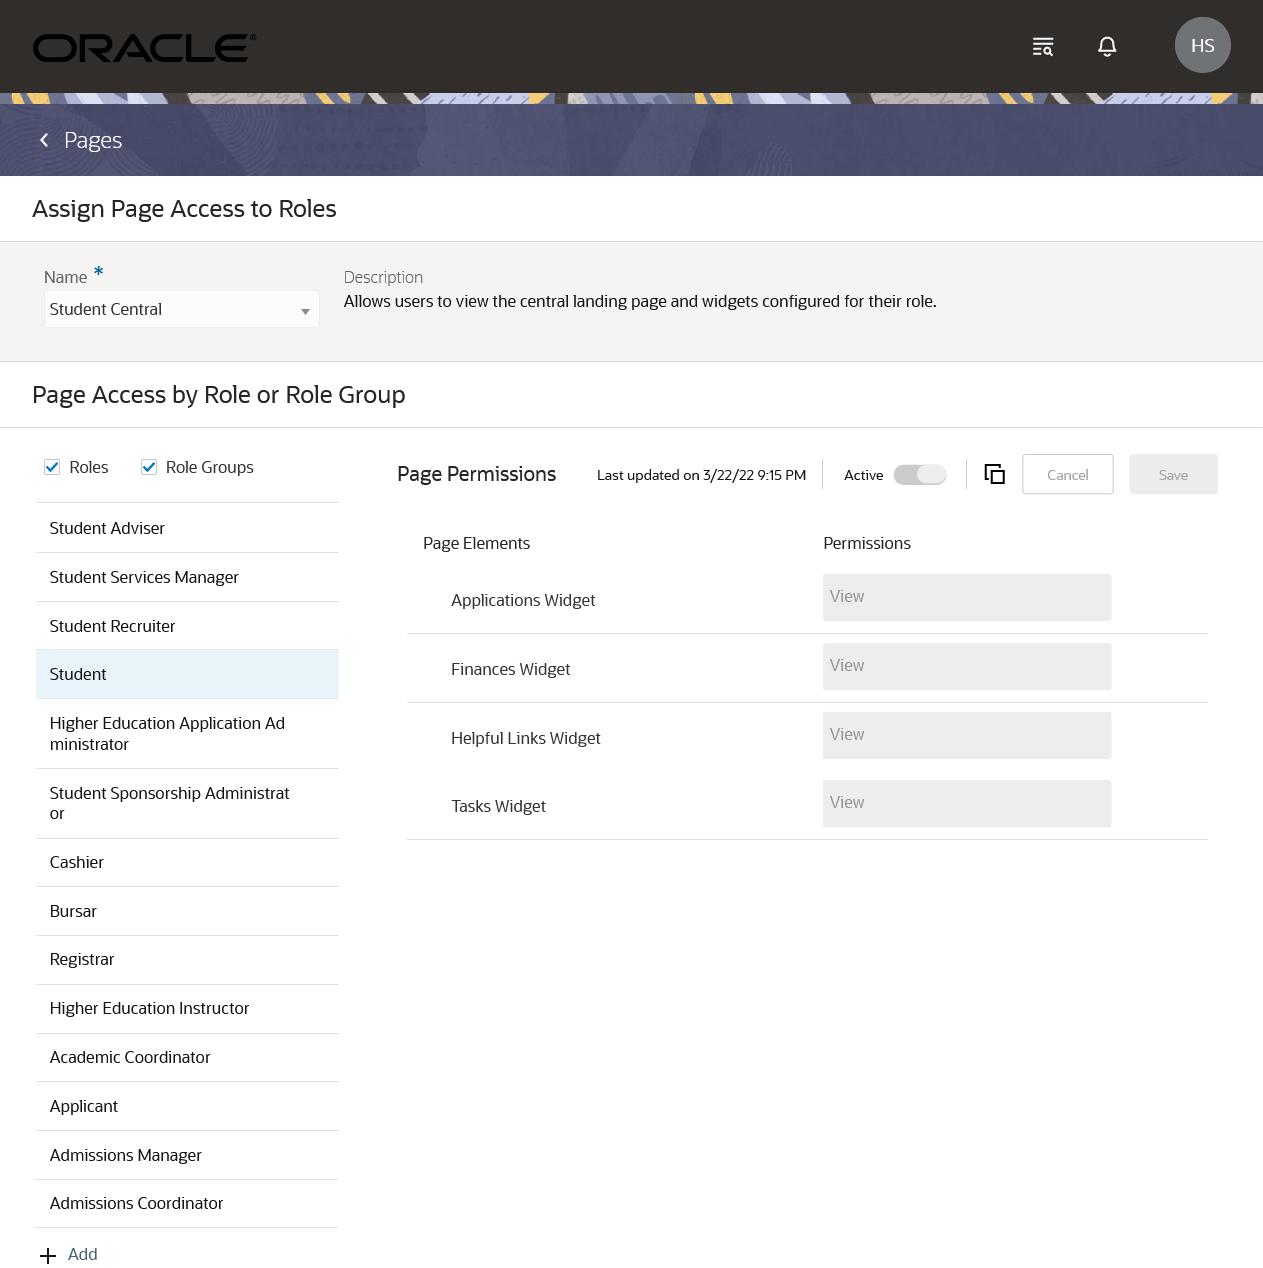Click the Oracle logo
Viewport: 1263px width, 1268px height.
pos(144,48)
